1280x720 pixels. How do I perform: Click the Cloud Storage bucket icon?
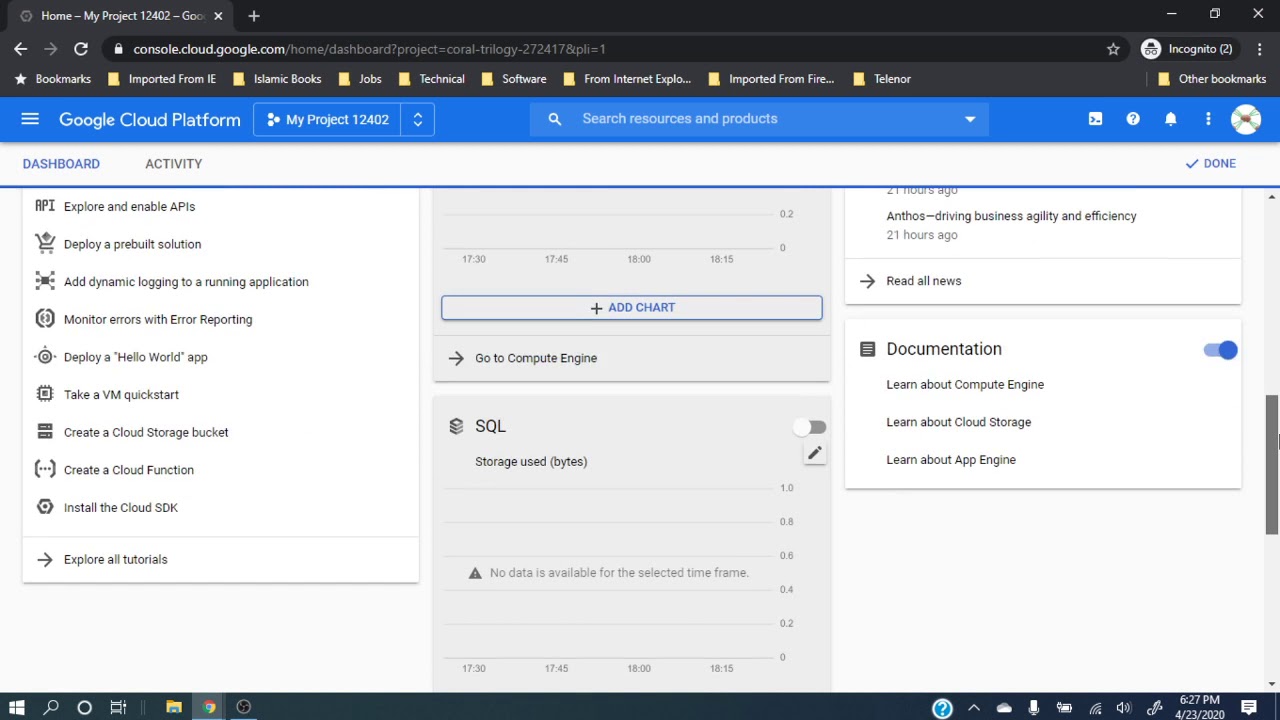pos(45,432)
